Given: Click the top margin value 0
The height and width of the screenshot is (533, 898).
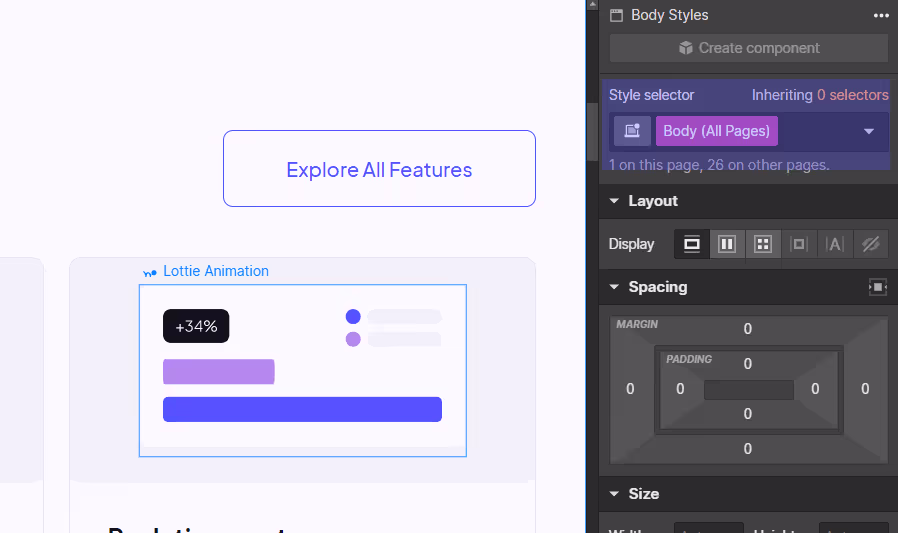Looking at the screenshot, I should [747, 329].
